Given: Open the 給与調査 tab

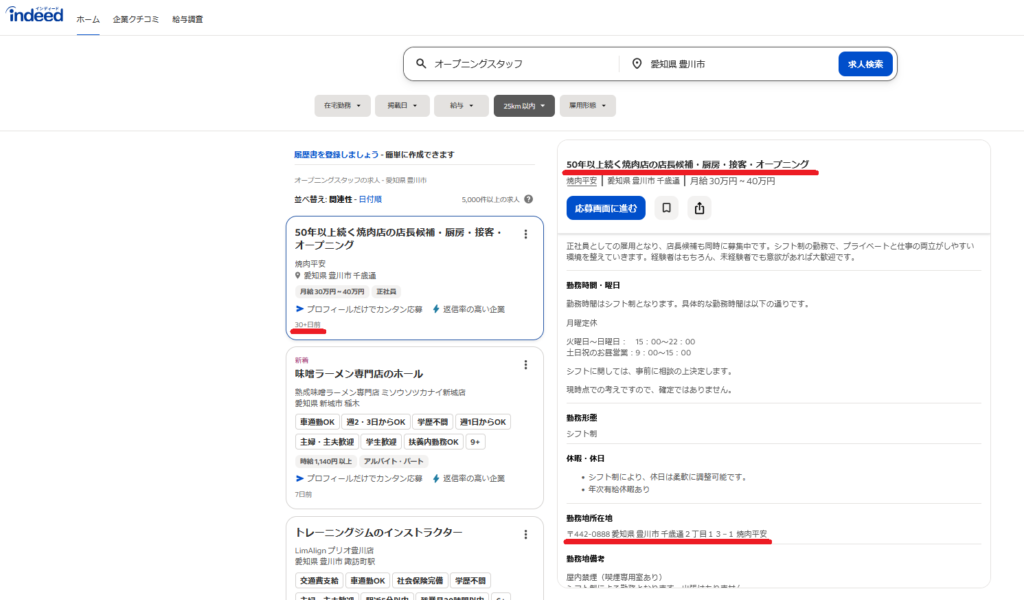Looking at the screenshot, I should (187, 19).
